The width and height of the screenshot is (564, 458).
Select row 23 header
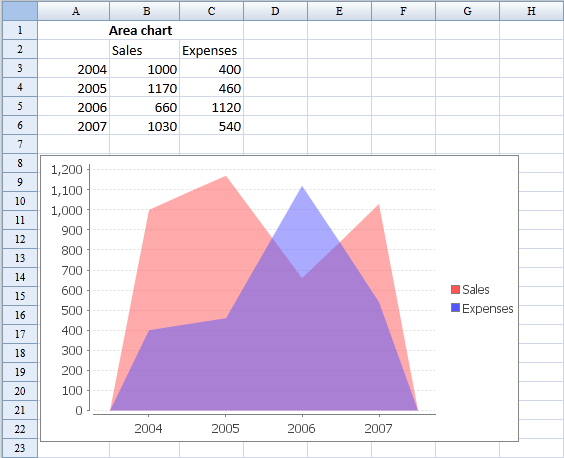coord(20,448)
